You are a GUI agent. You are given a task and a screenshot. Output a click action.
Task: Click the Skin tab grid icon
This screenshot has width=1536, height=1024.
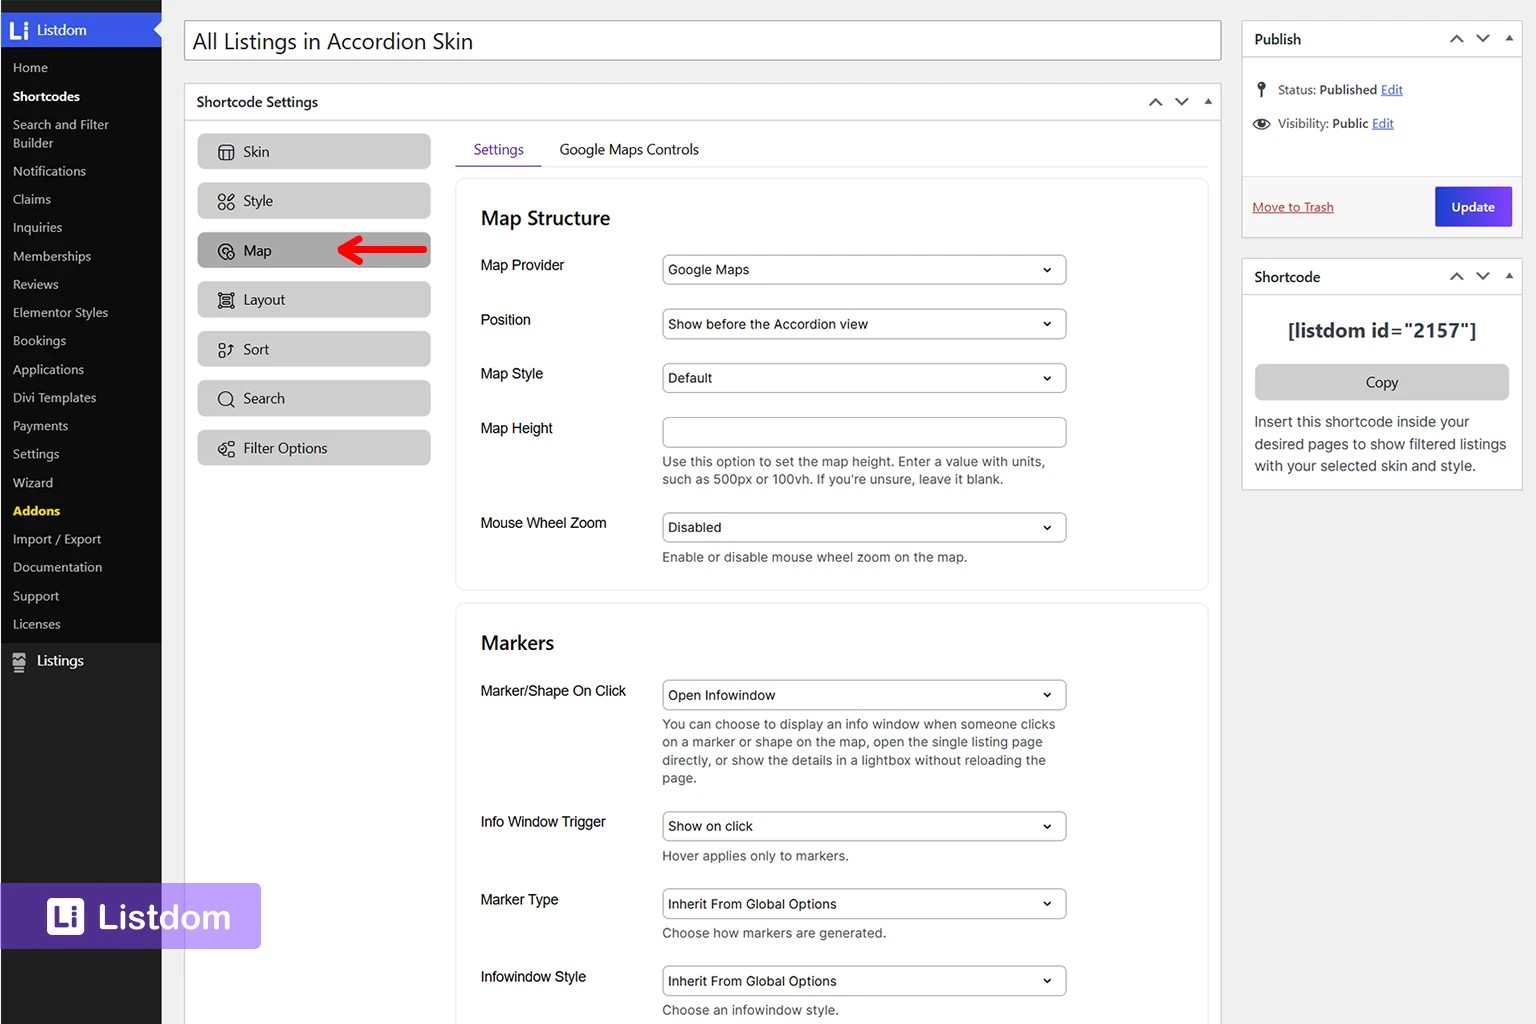click(226, 152)
